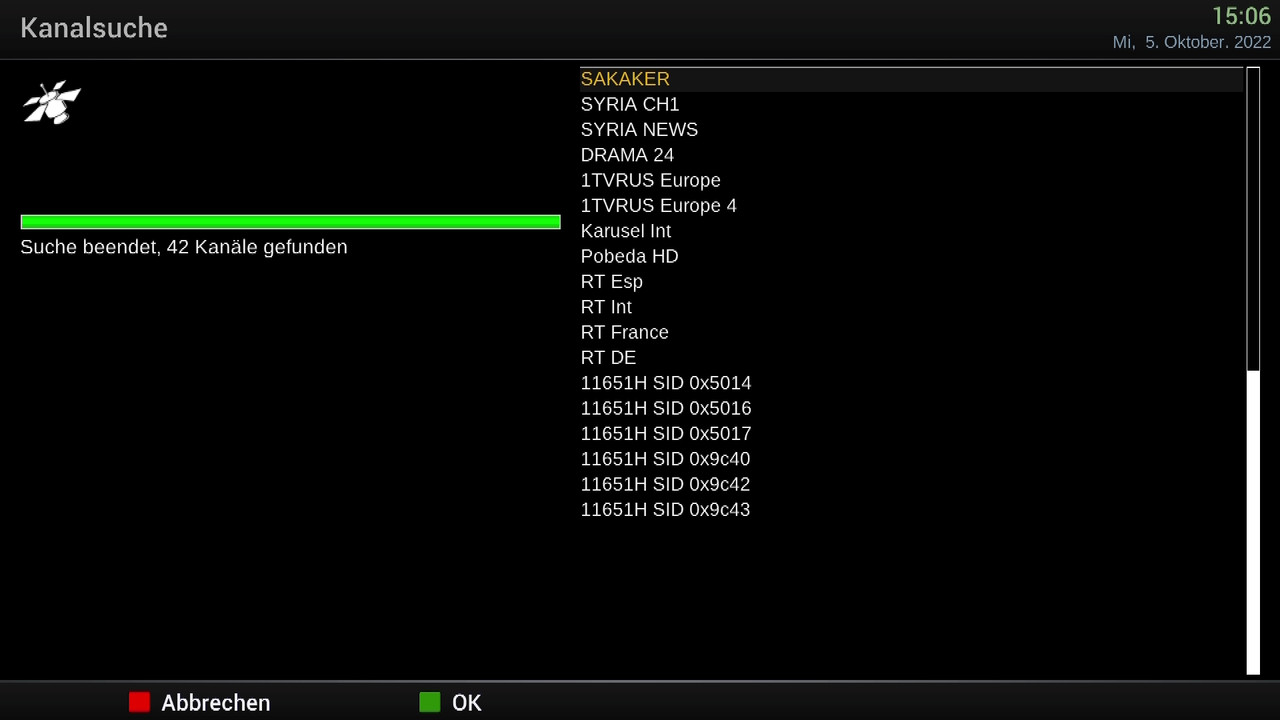Select SYRIA CH1 in the channel list
The height and width of the screenshot is (720, 1280).
(911, 104)
